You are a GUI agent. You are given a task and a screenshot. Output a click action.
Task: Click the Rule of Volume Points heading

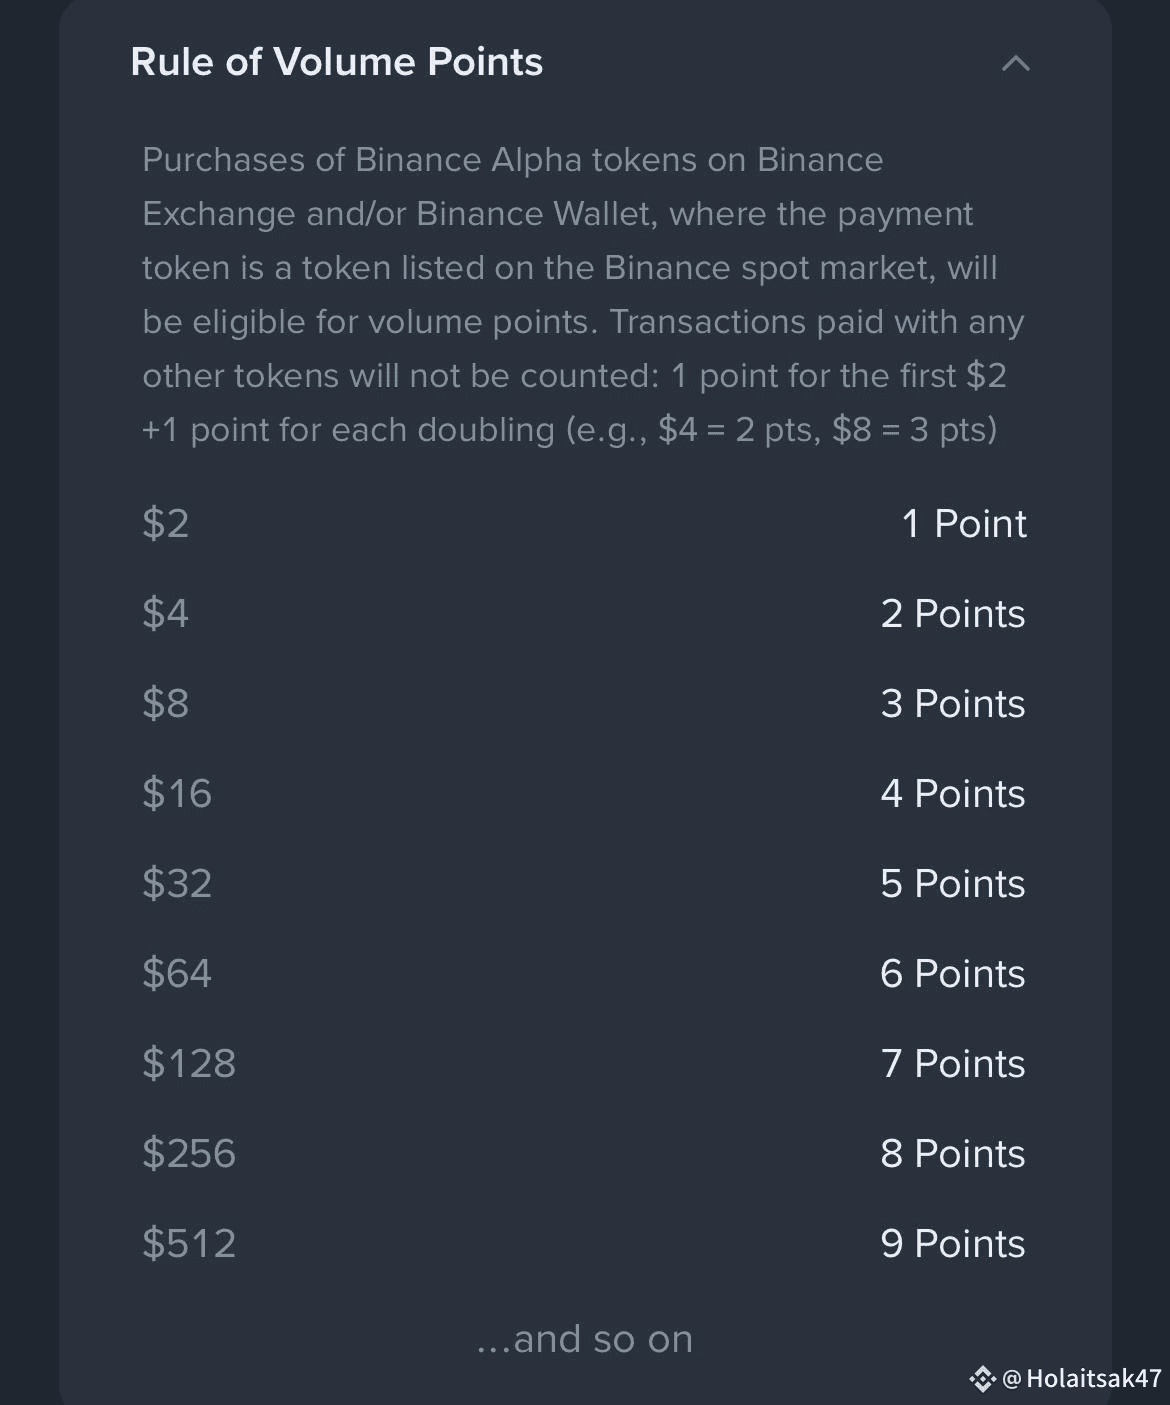click(337, 62)
